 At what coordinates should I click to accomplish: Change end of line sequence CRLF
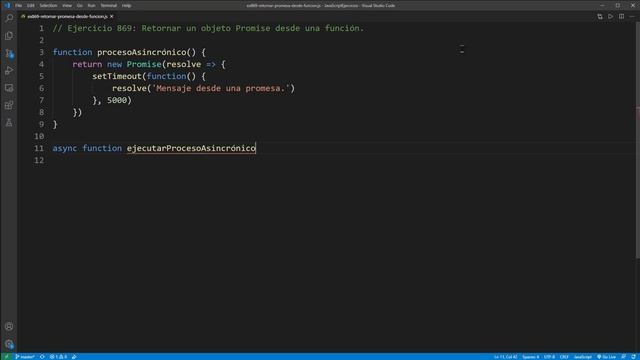point(564,357)
